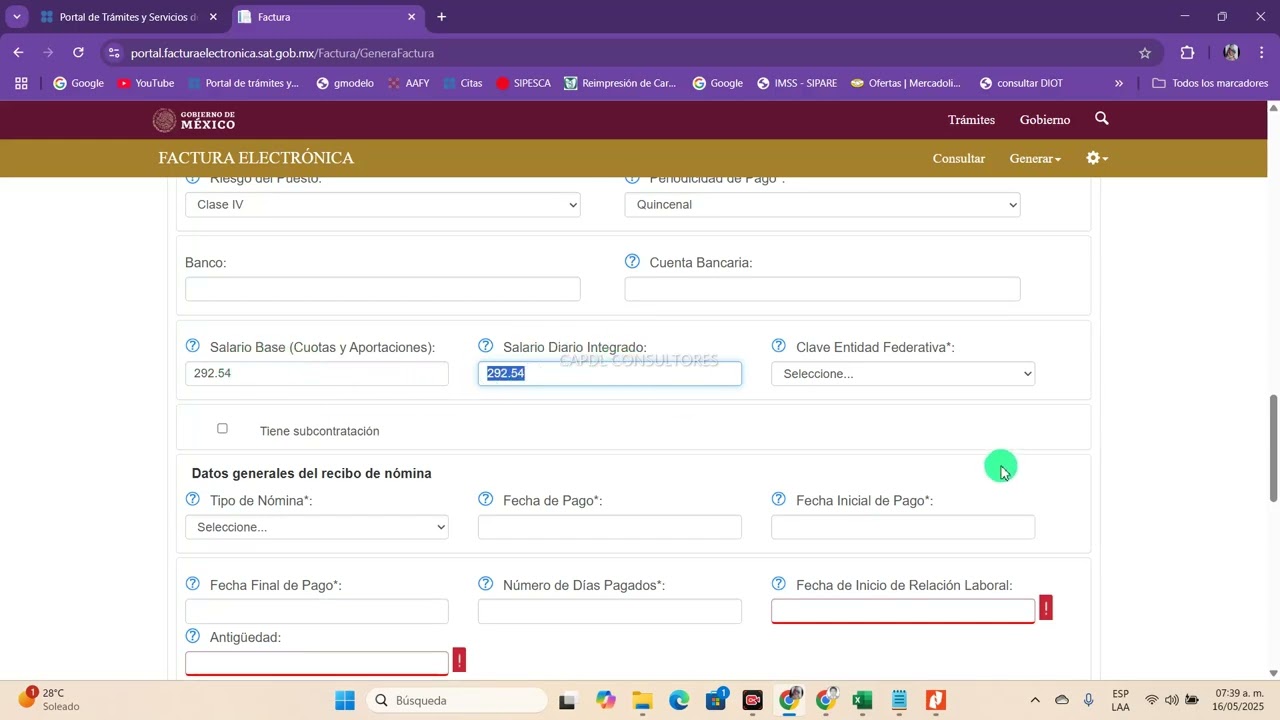Open the browser extensions puzzle icon
The width and height of the screenshot is (1280, 720).
[1187, 53]
